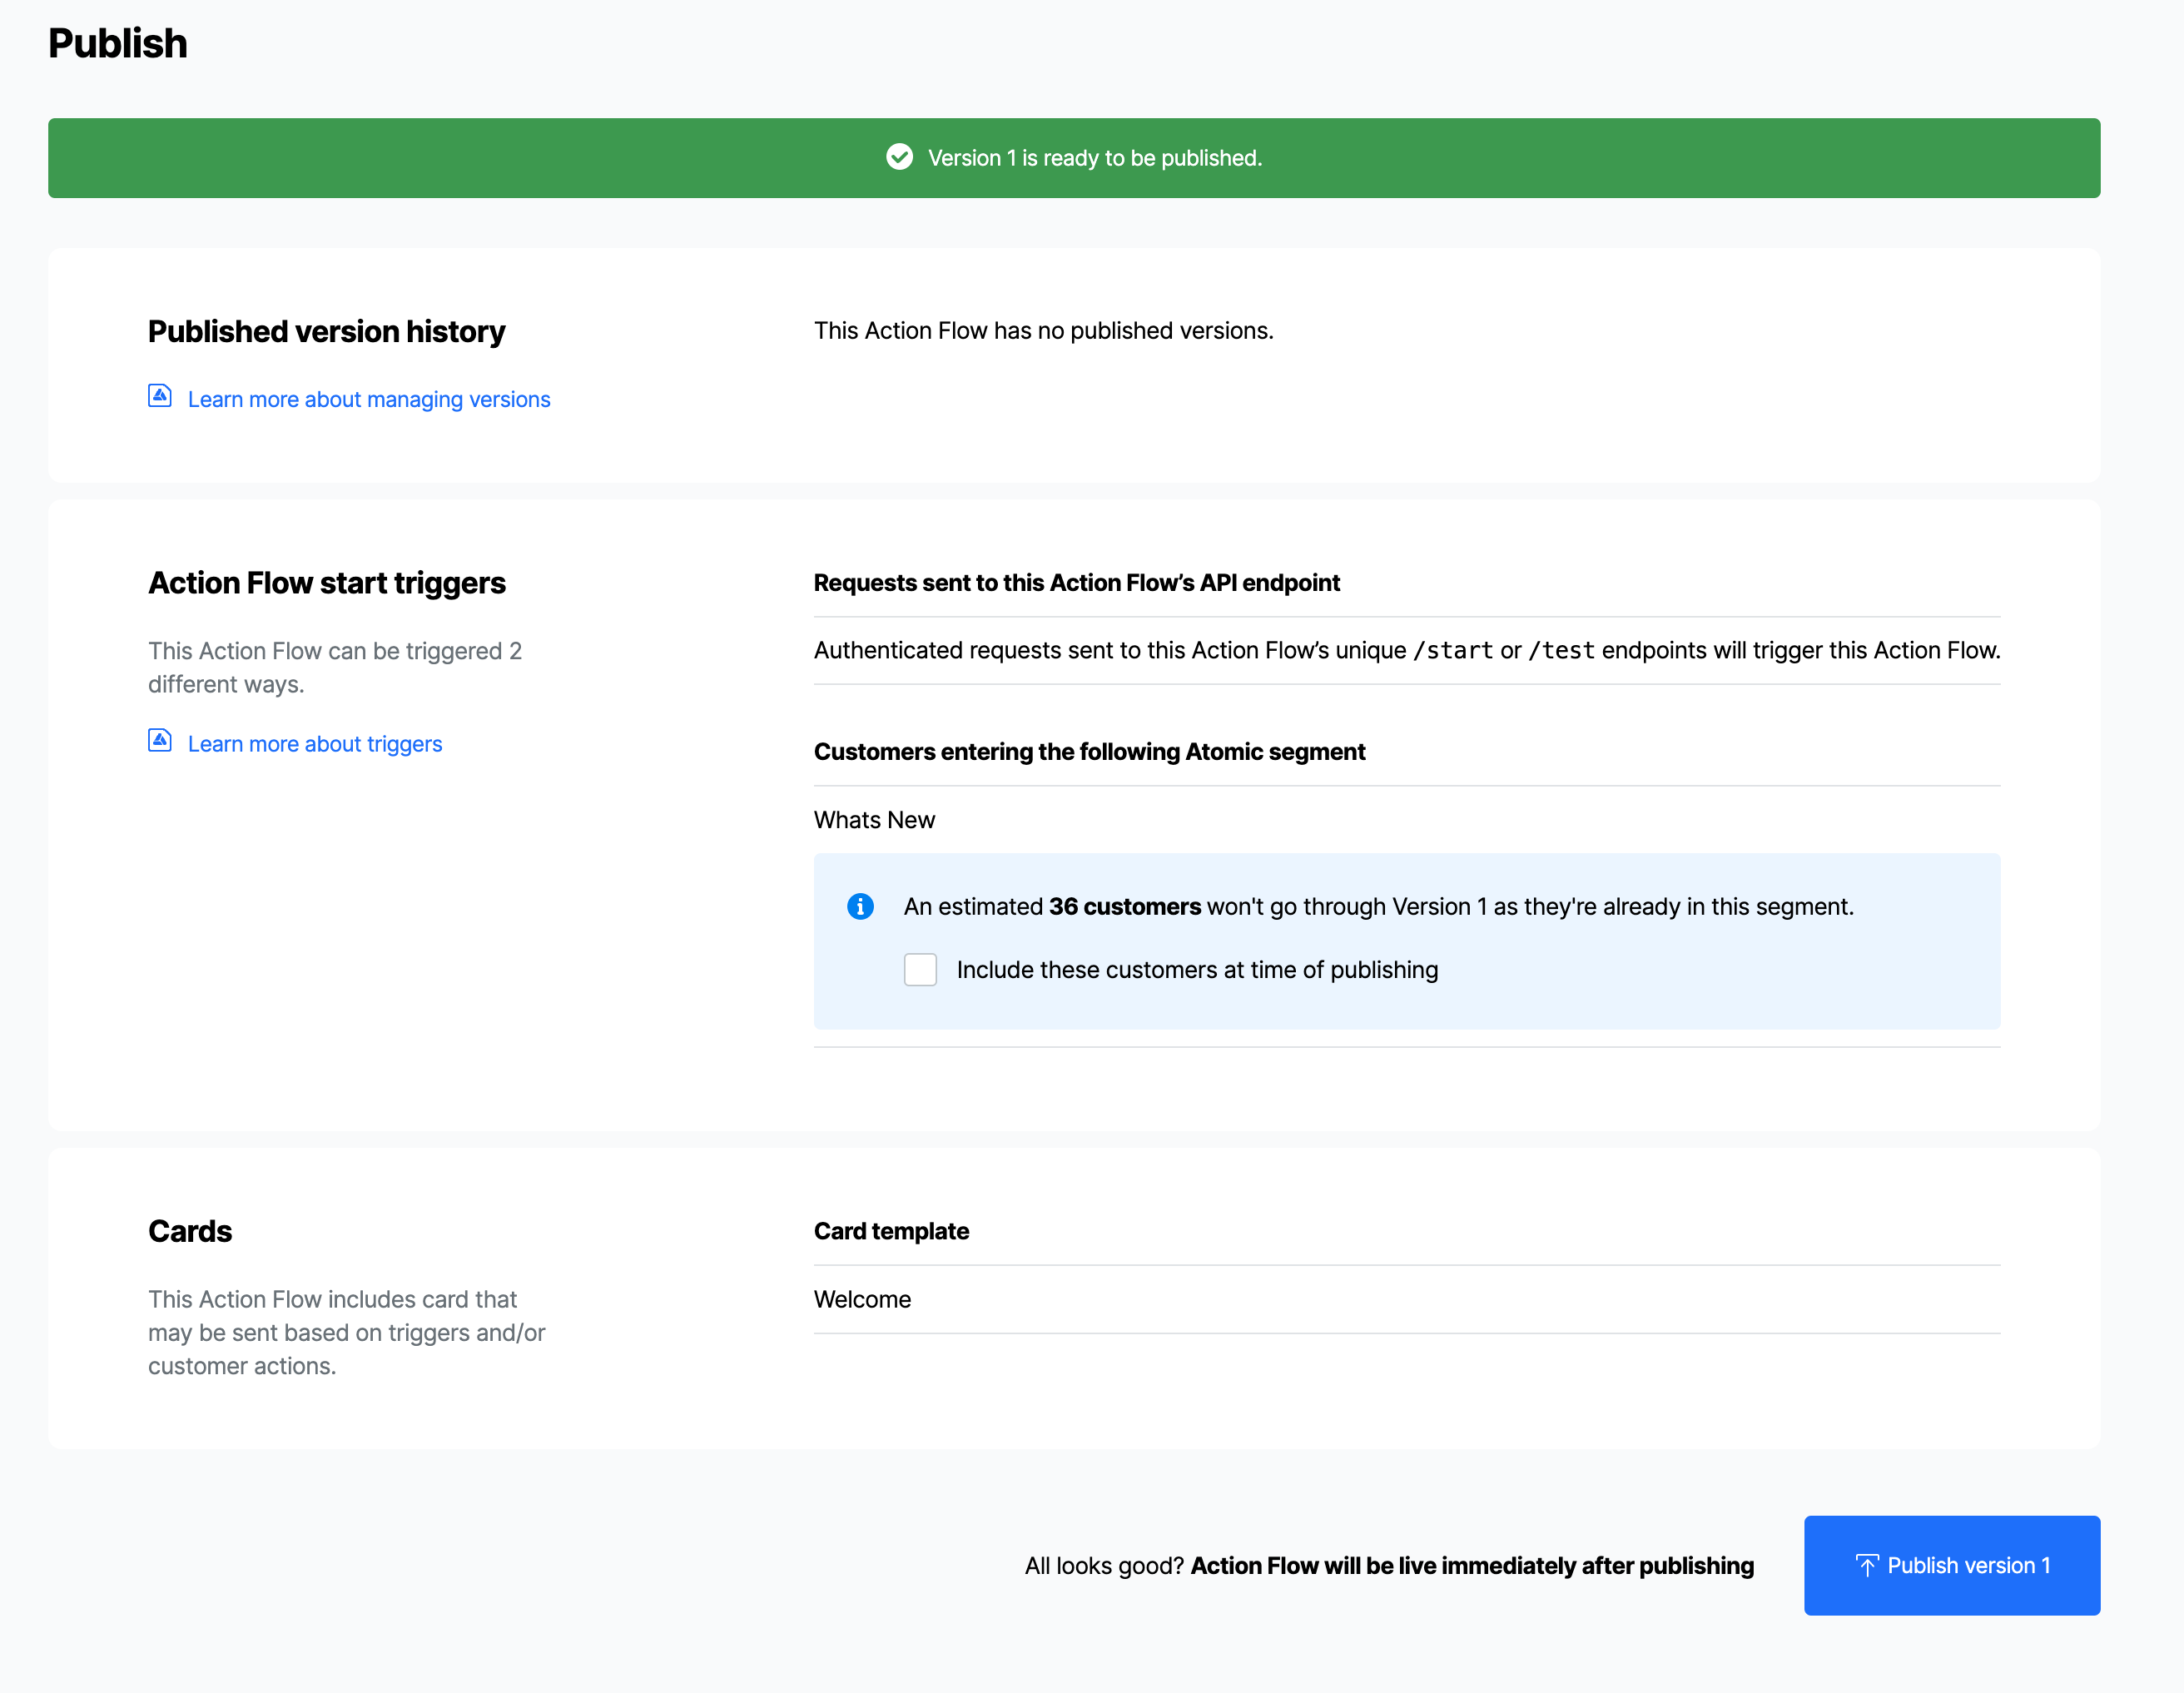Click the blue info icon in the segment notice

[860, 906]
